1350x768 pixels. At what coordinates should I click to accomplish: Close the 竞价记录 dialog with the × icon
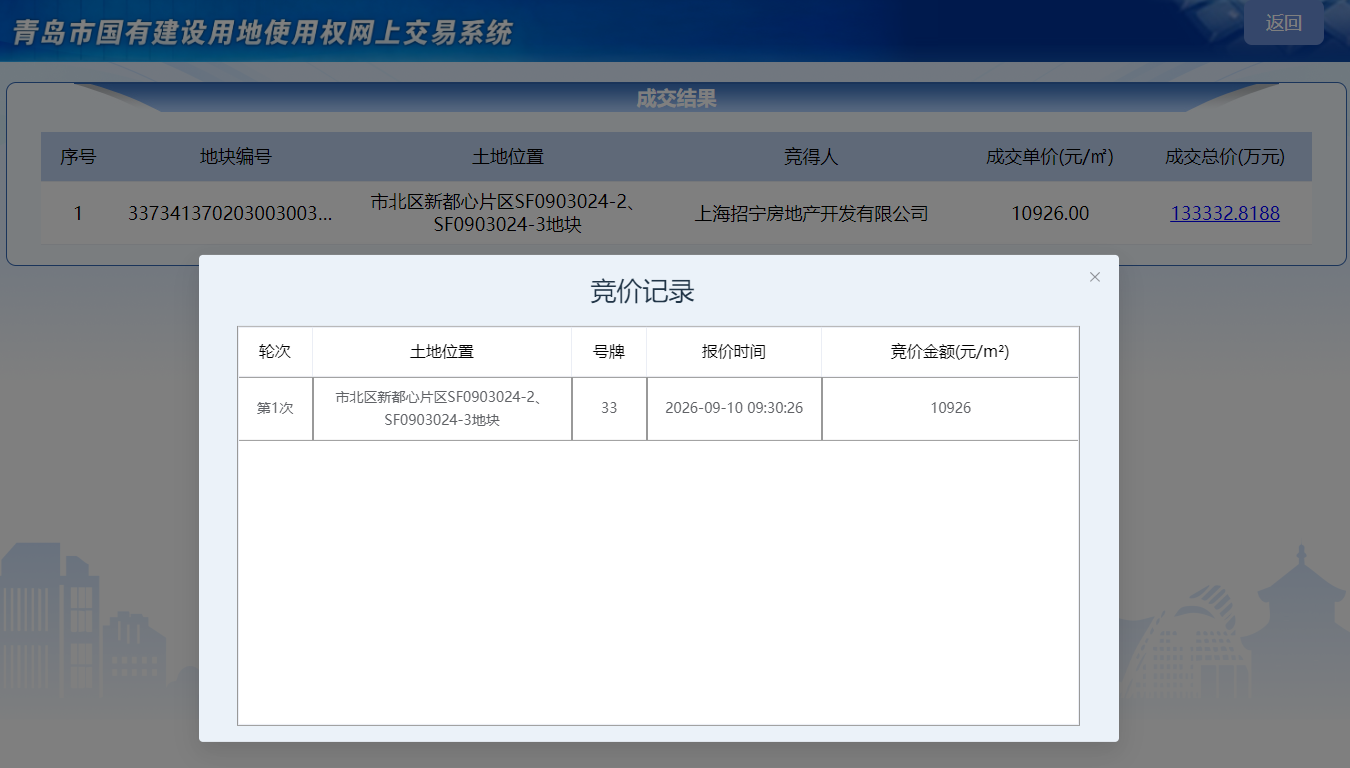(x=1095, y=277)
